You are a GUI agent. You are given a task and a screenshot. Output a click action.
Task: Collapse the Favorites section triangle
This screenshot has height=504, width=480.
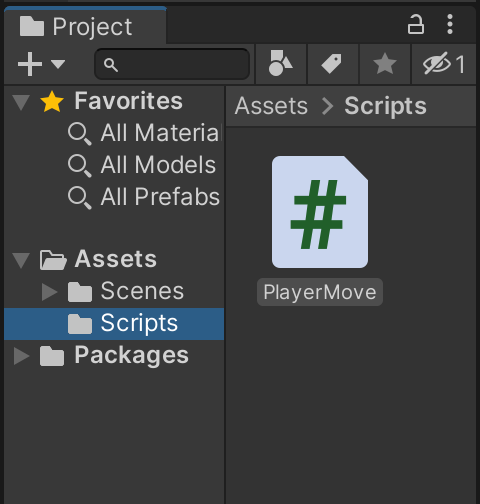point(21,102)
